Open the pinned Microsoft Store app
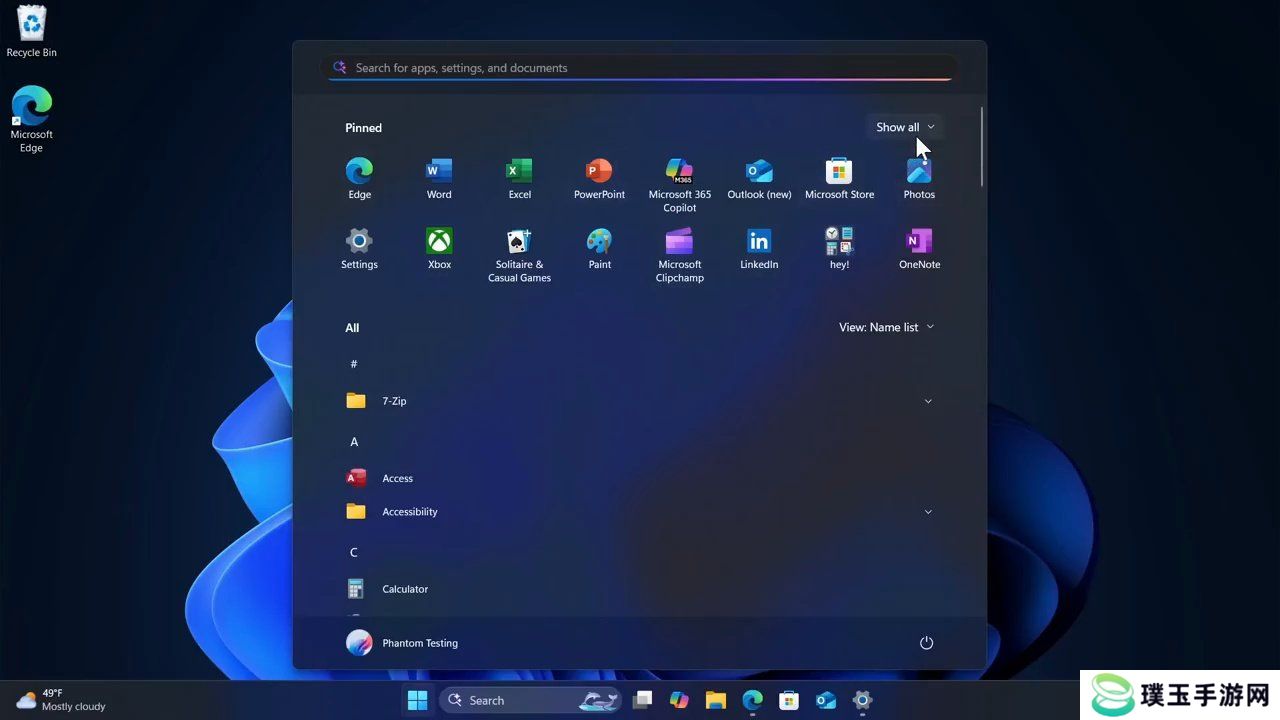The height and width of the screenshot is (720, 1280). 839,179
